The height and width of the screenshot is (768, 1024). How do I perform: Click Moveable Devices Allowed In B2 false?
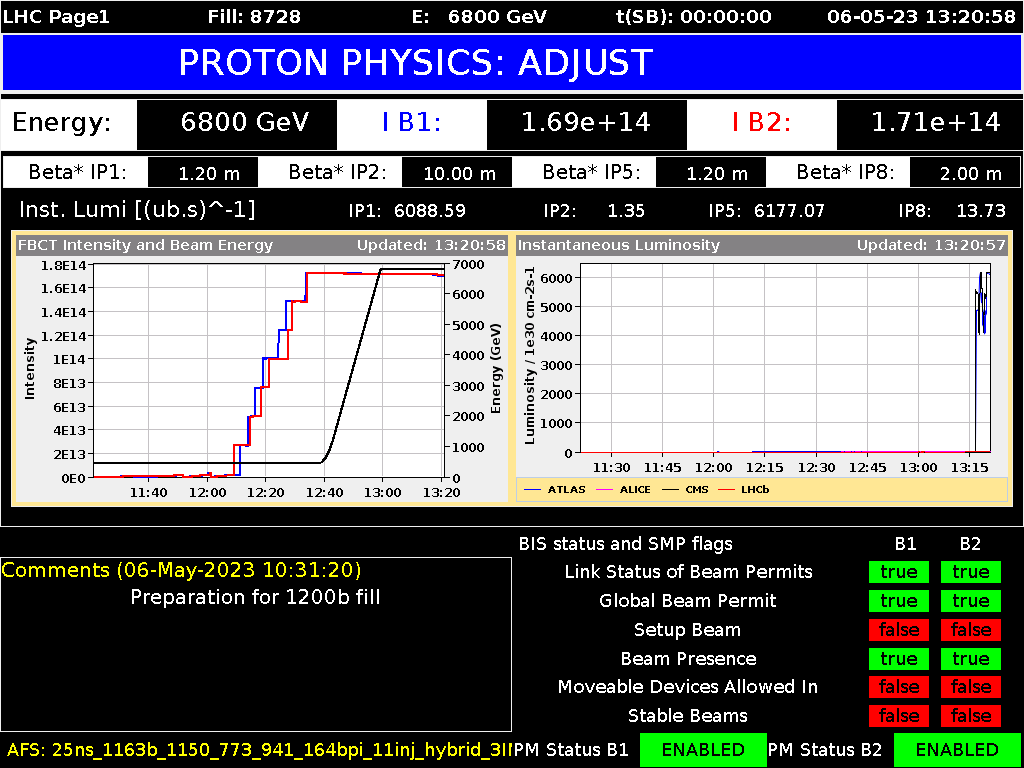tap(970, 687)
